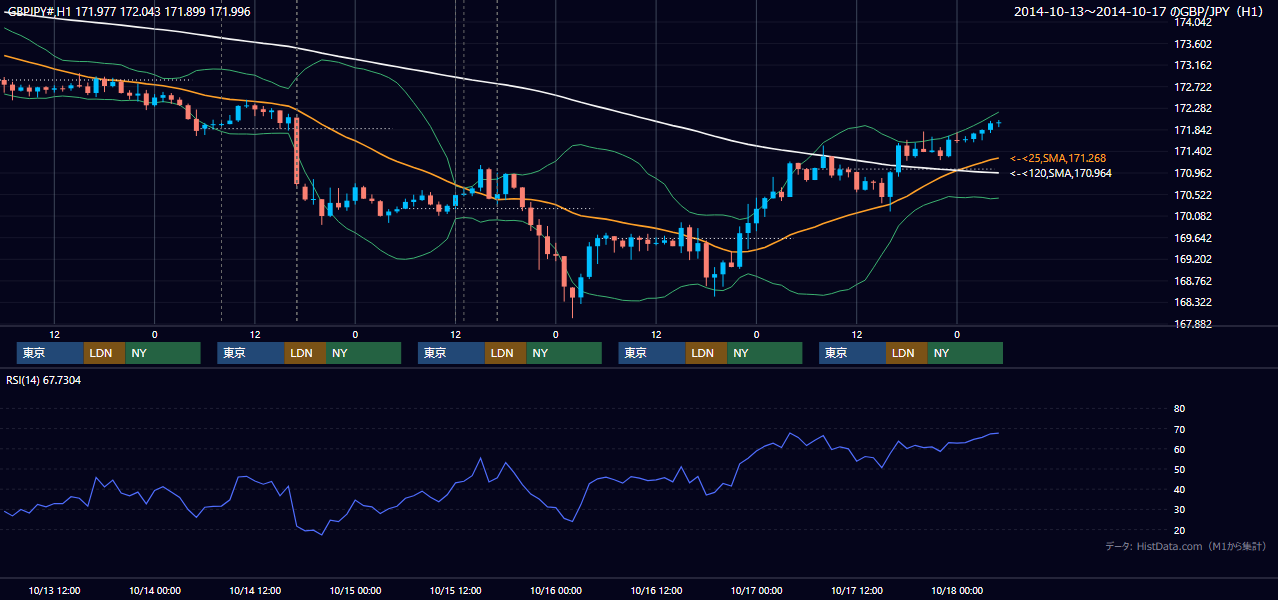Click price axis value 173.162

tap(1193, 65)
